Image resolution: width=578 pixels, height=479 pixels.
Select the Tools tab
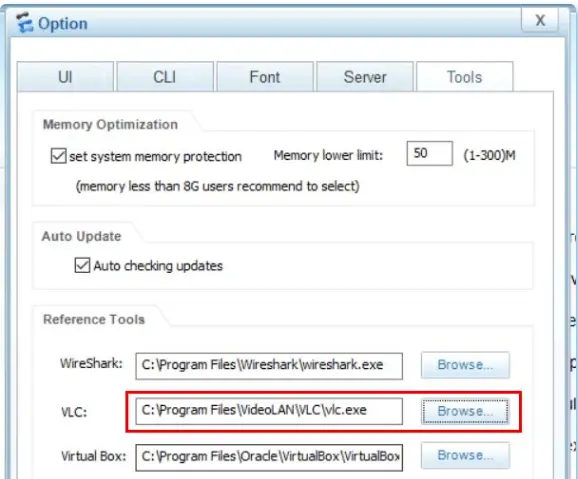pyautogui.click(x=464, y=77)
